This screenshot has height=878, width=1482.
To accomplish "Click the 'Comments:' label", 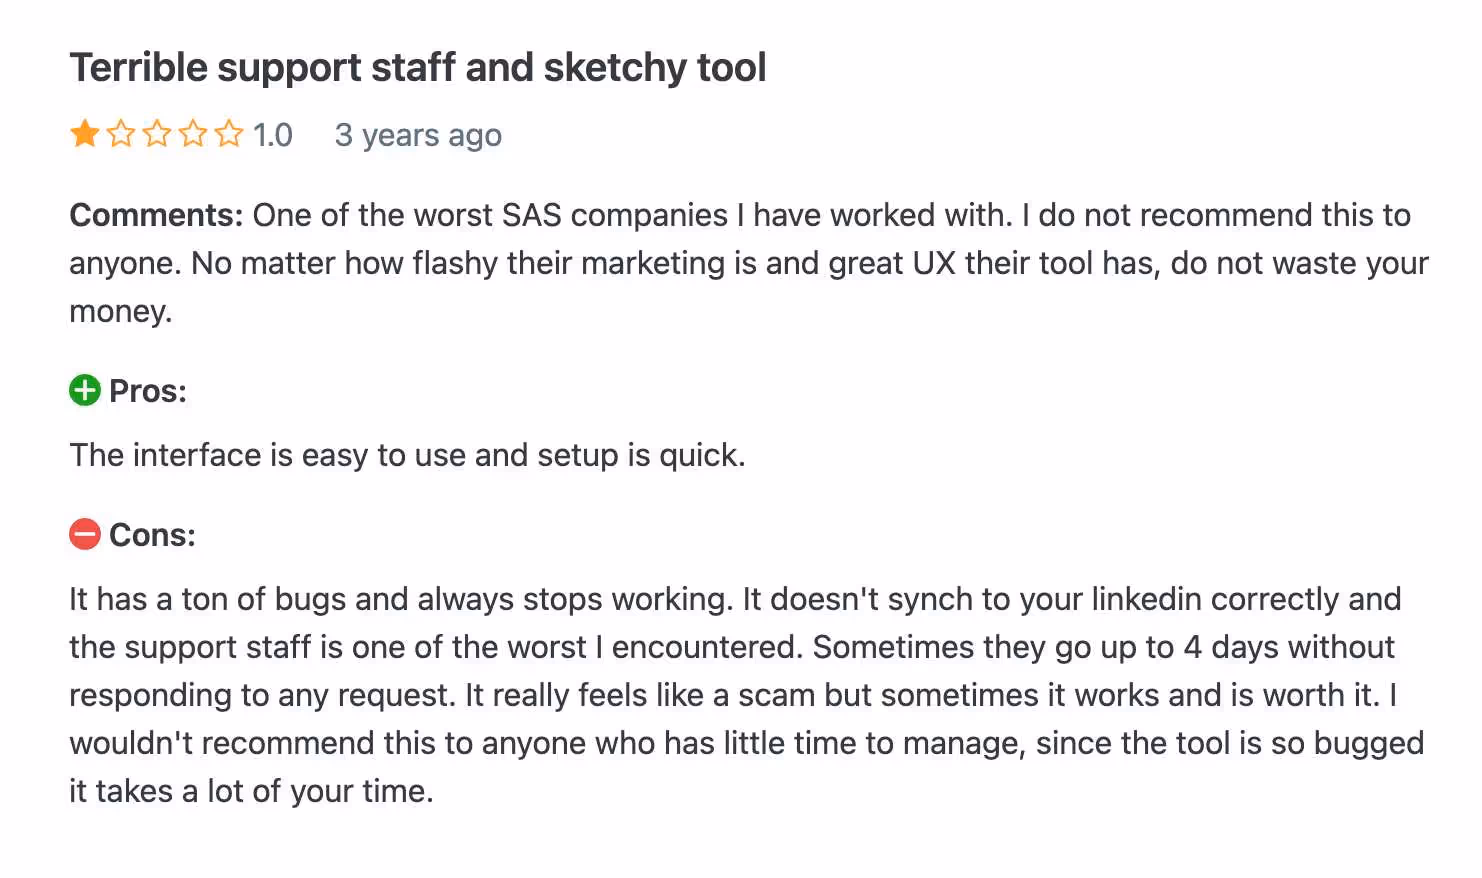I will (x=156, y=215).
